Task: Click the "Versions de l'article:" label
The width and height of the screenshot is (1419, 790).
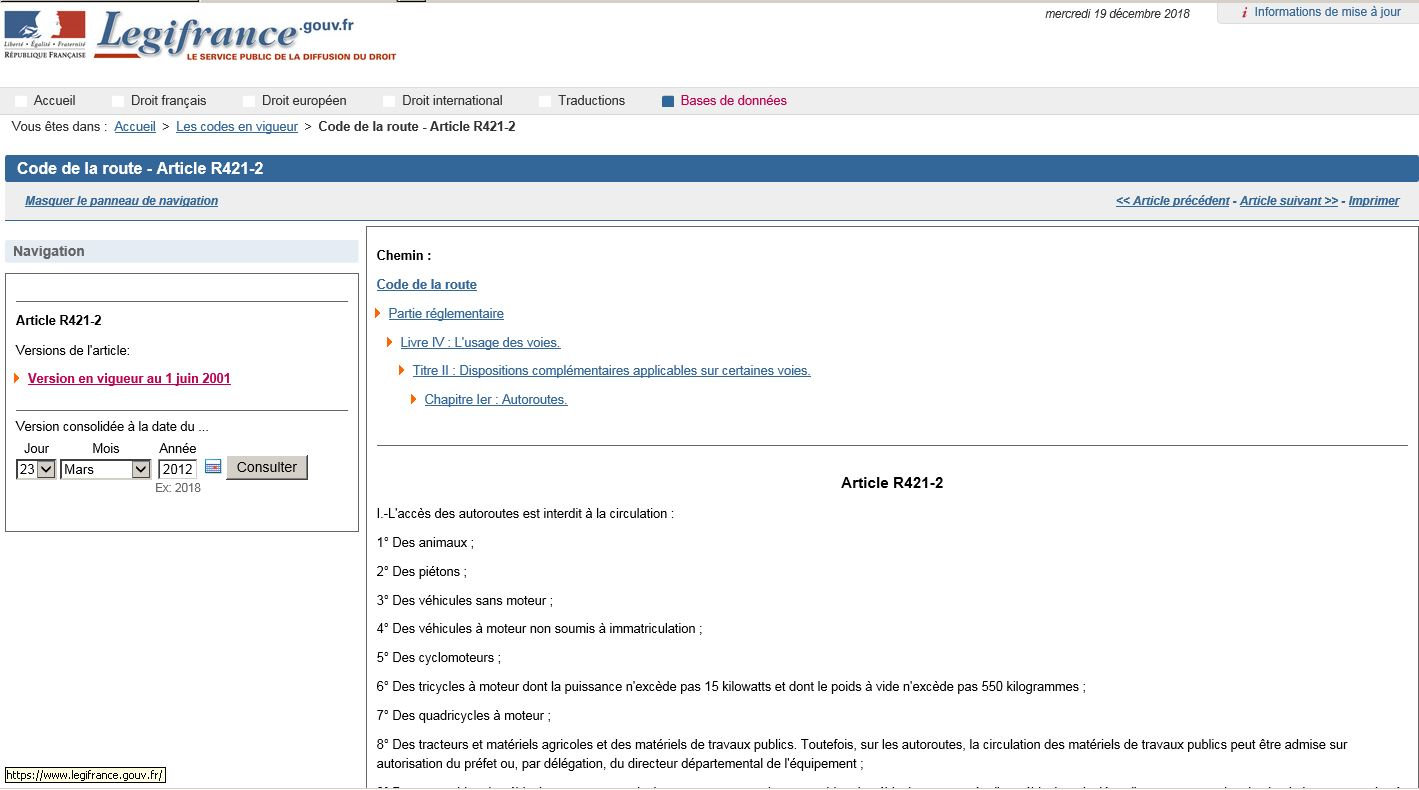Action: tap(73, 350)
